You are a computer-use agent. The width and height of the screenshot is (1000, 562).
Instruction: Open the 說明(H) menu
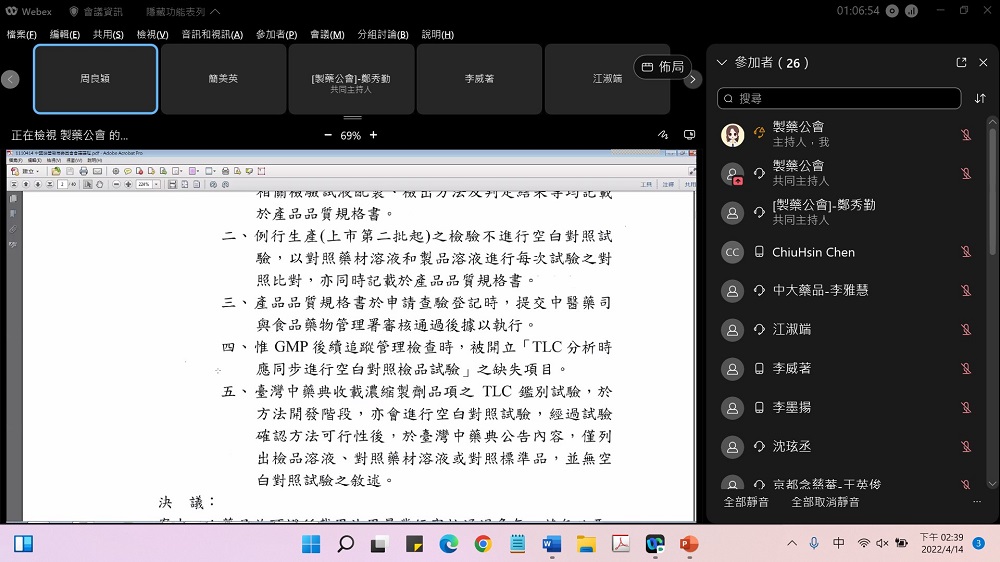coord(438,34)
